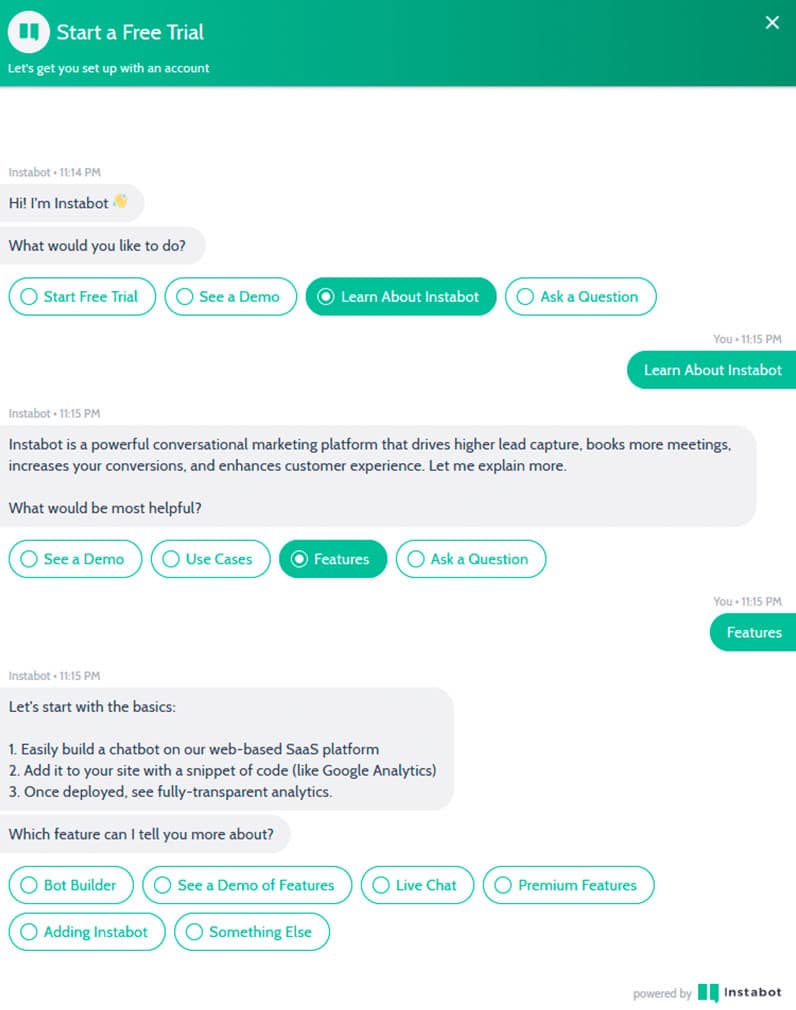Screen dimensions: 796x1010
Task: Click the sent Features reply bubble
Action: (x=753, y=632)
